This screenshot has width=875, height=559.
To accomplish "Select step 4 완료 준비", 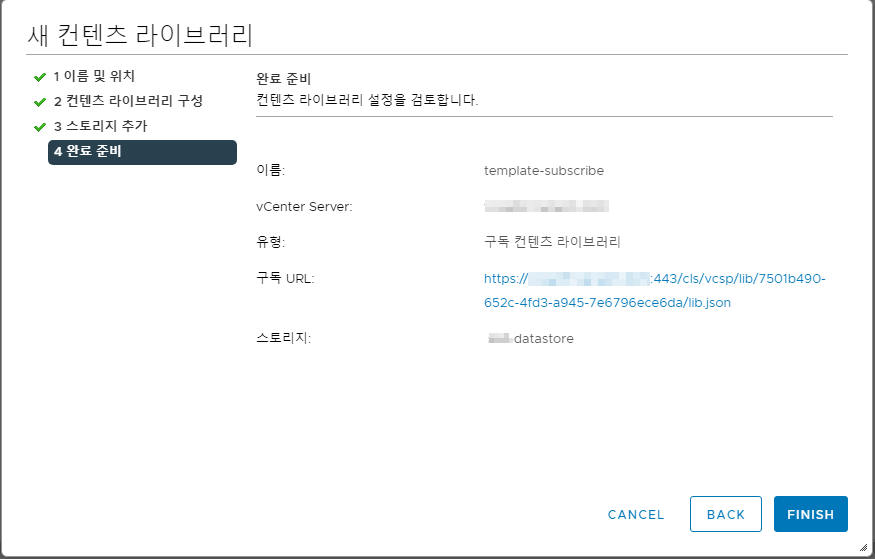I will 142,152.
